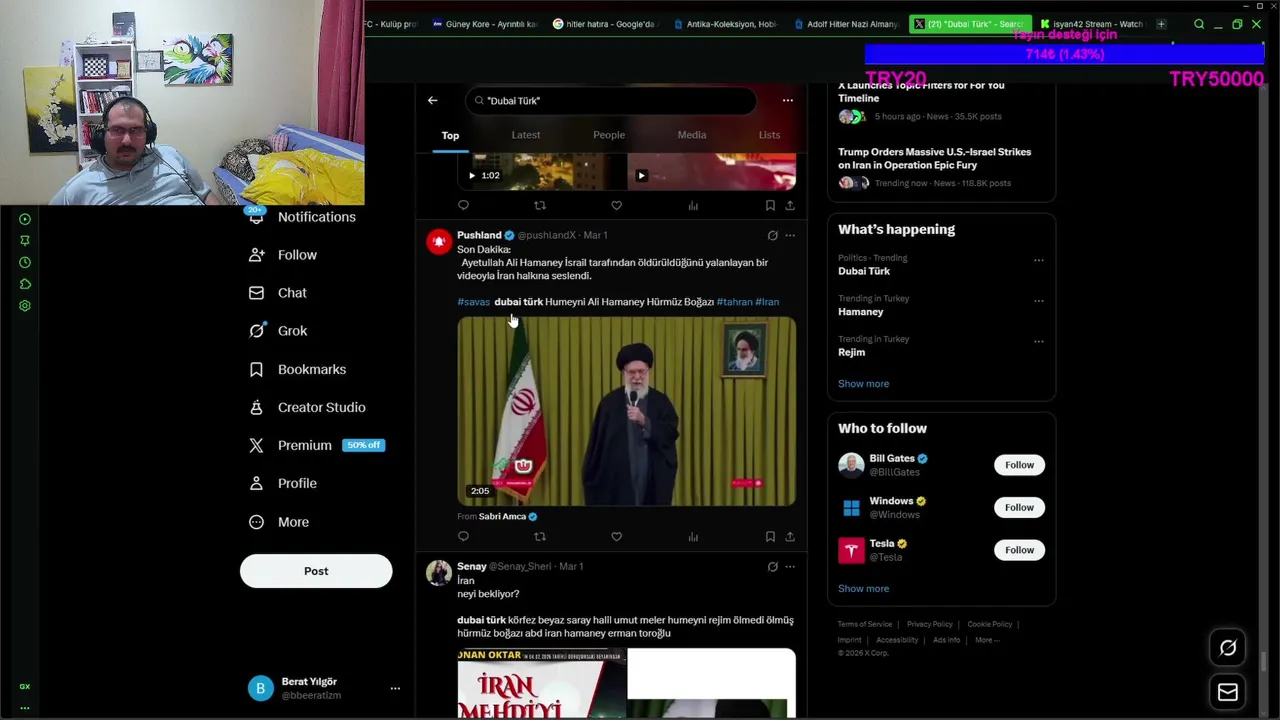Open the more menu on the Pushland post

click(790, 235)
